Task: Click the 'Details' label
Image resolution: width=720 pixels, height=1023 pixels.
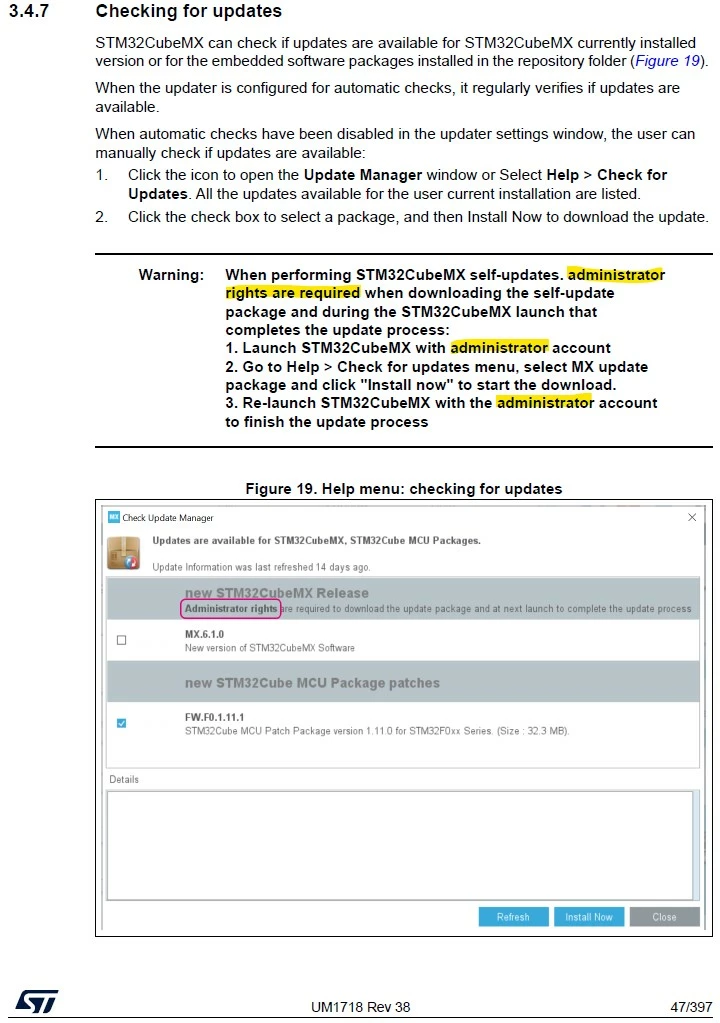Action: [124, 779]
